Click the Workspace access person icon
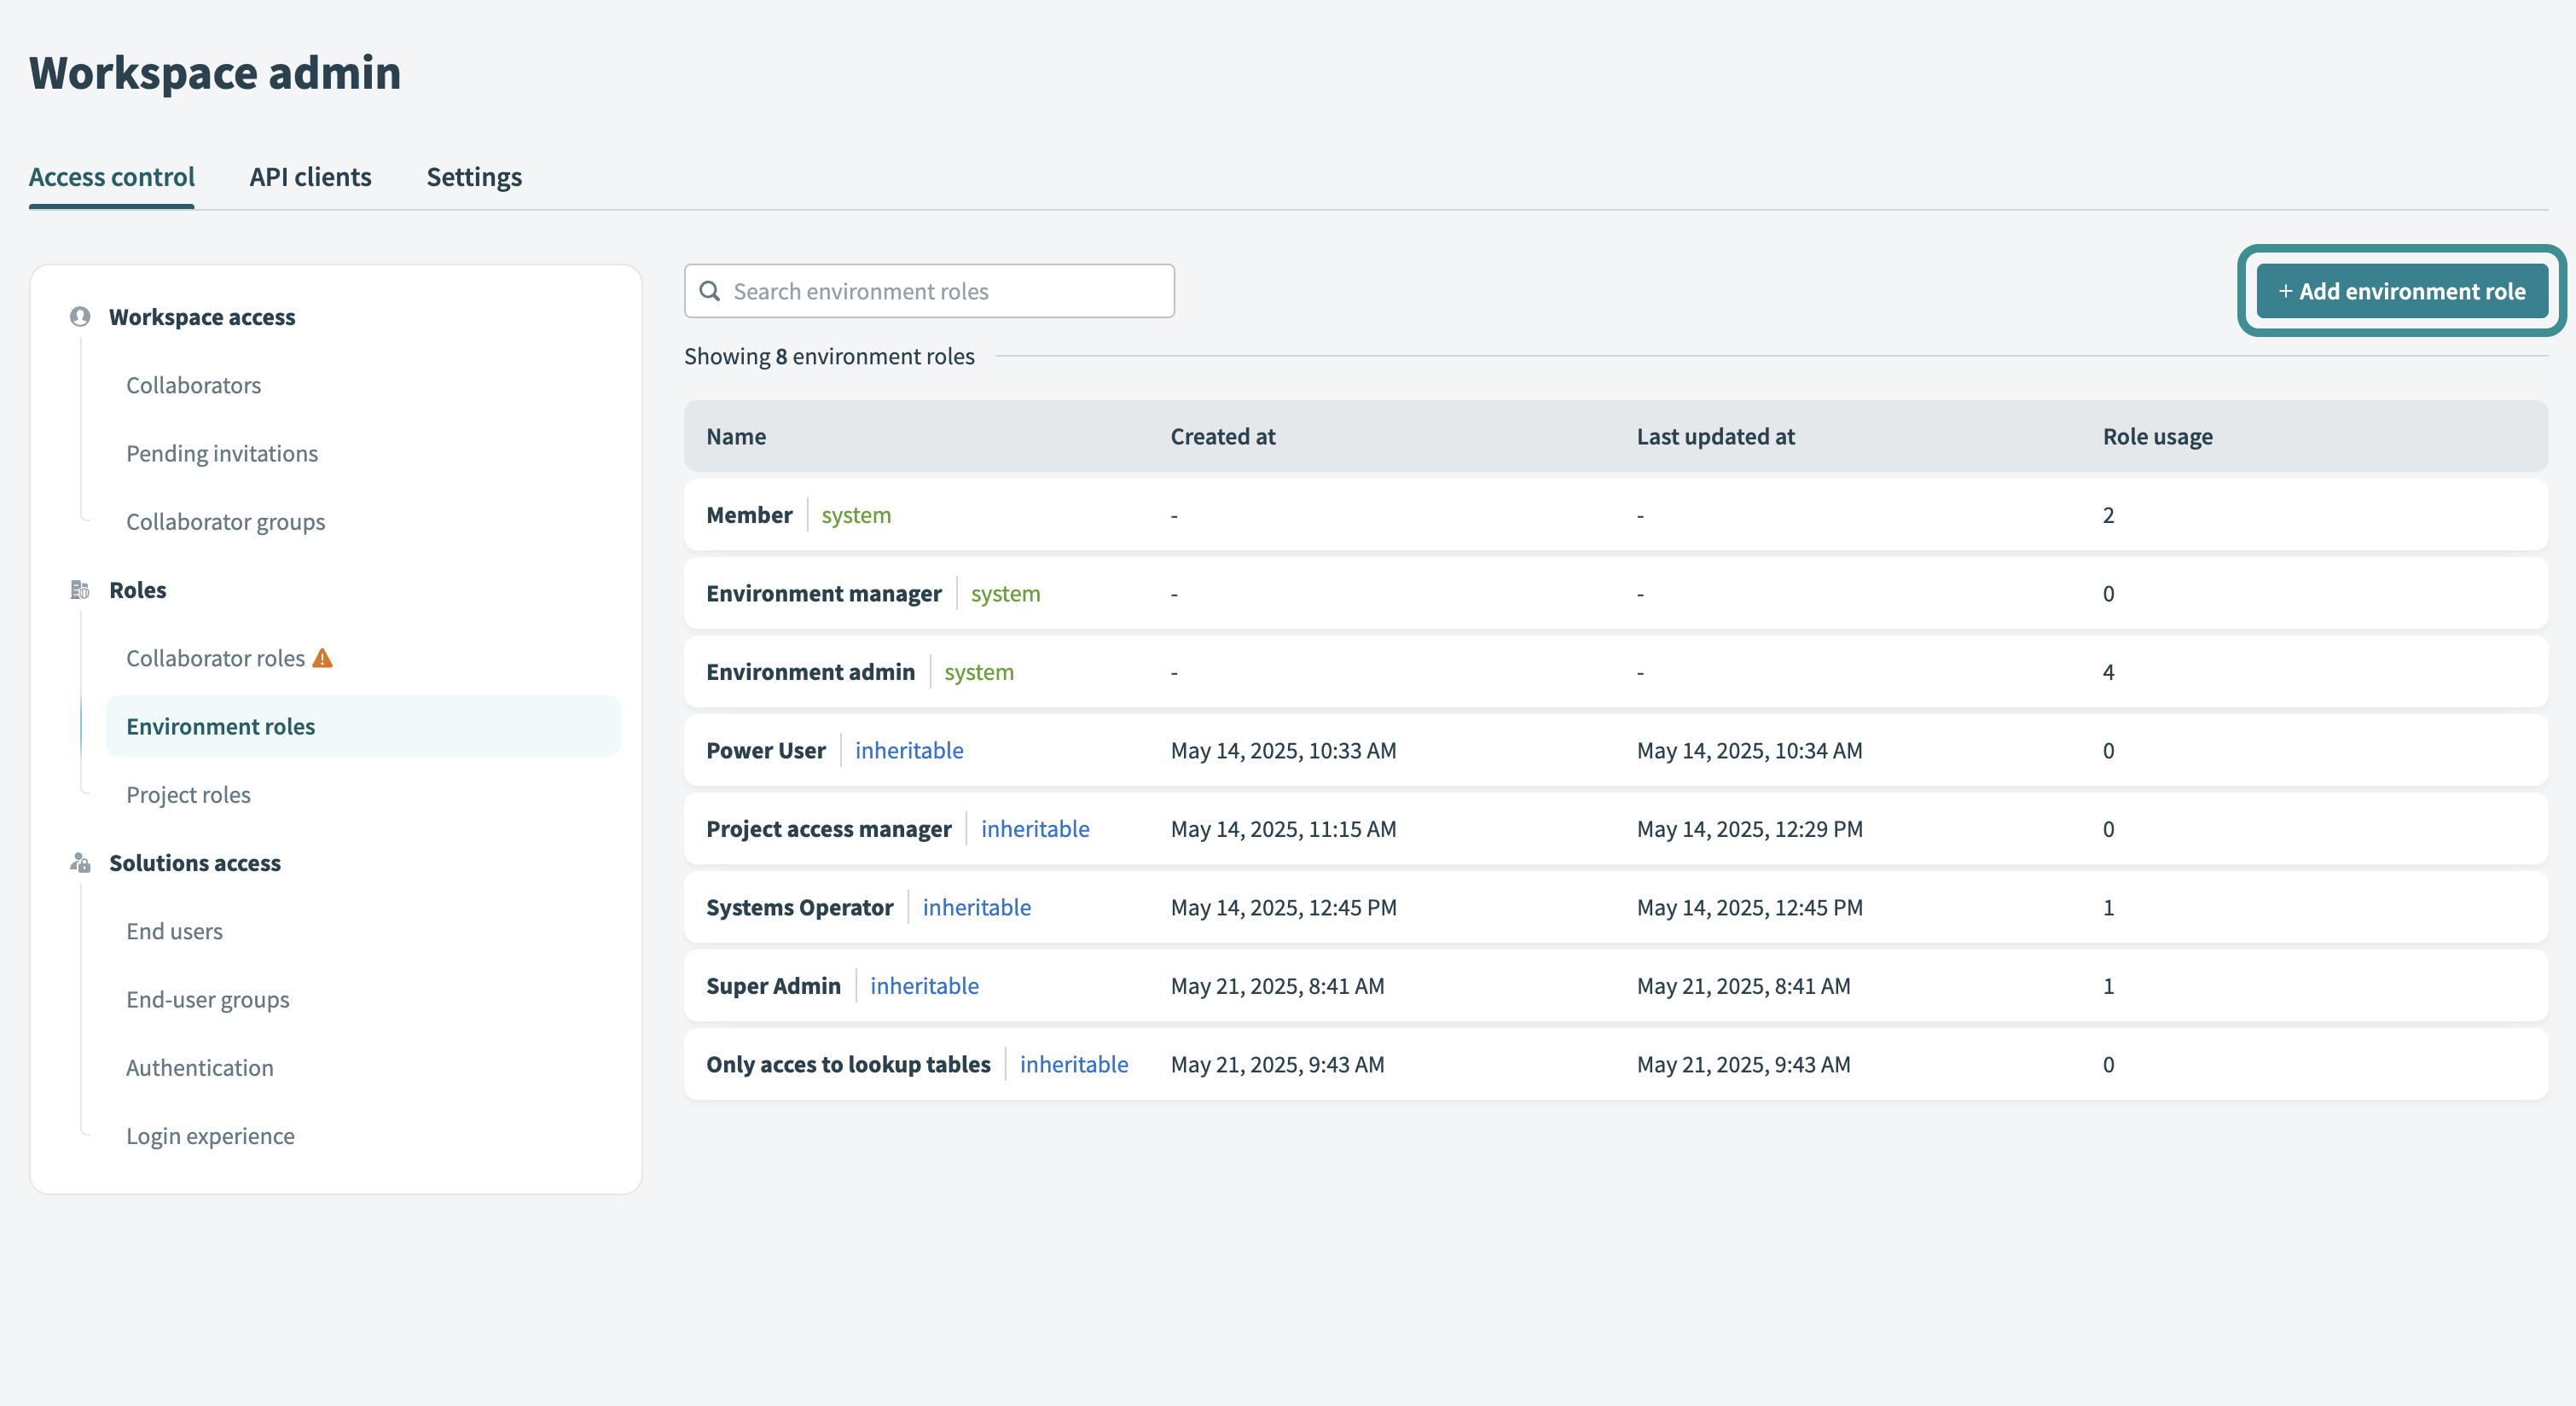The image size is (2576, 1406). click(79, 317)
